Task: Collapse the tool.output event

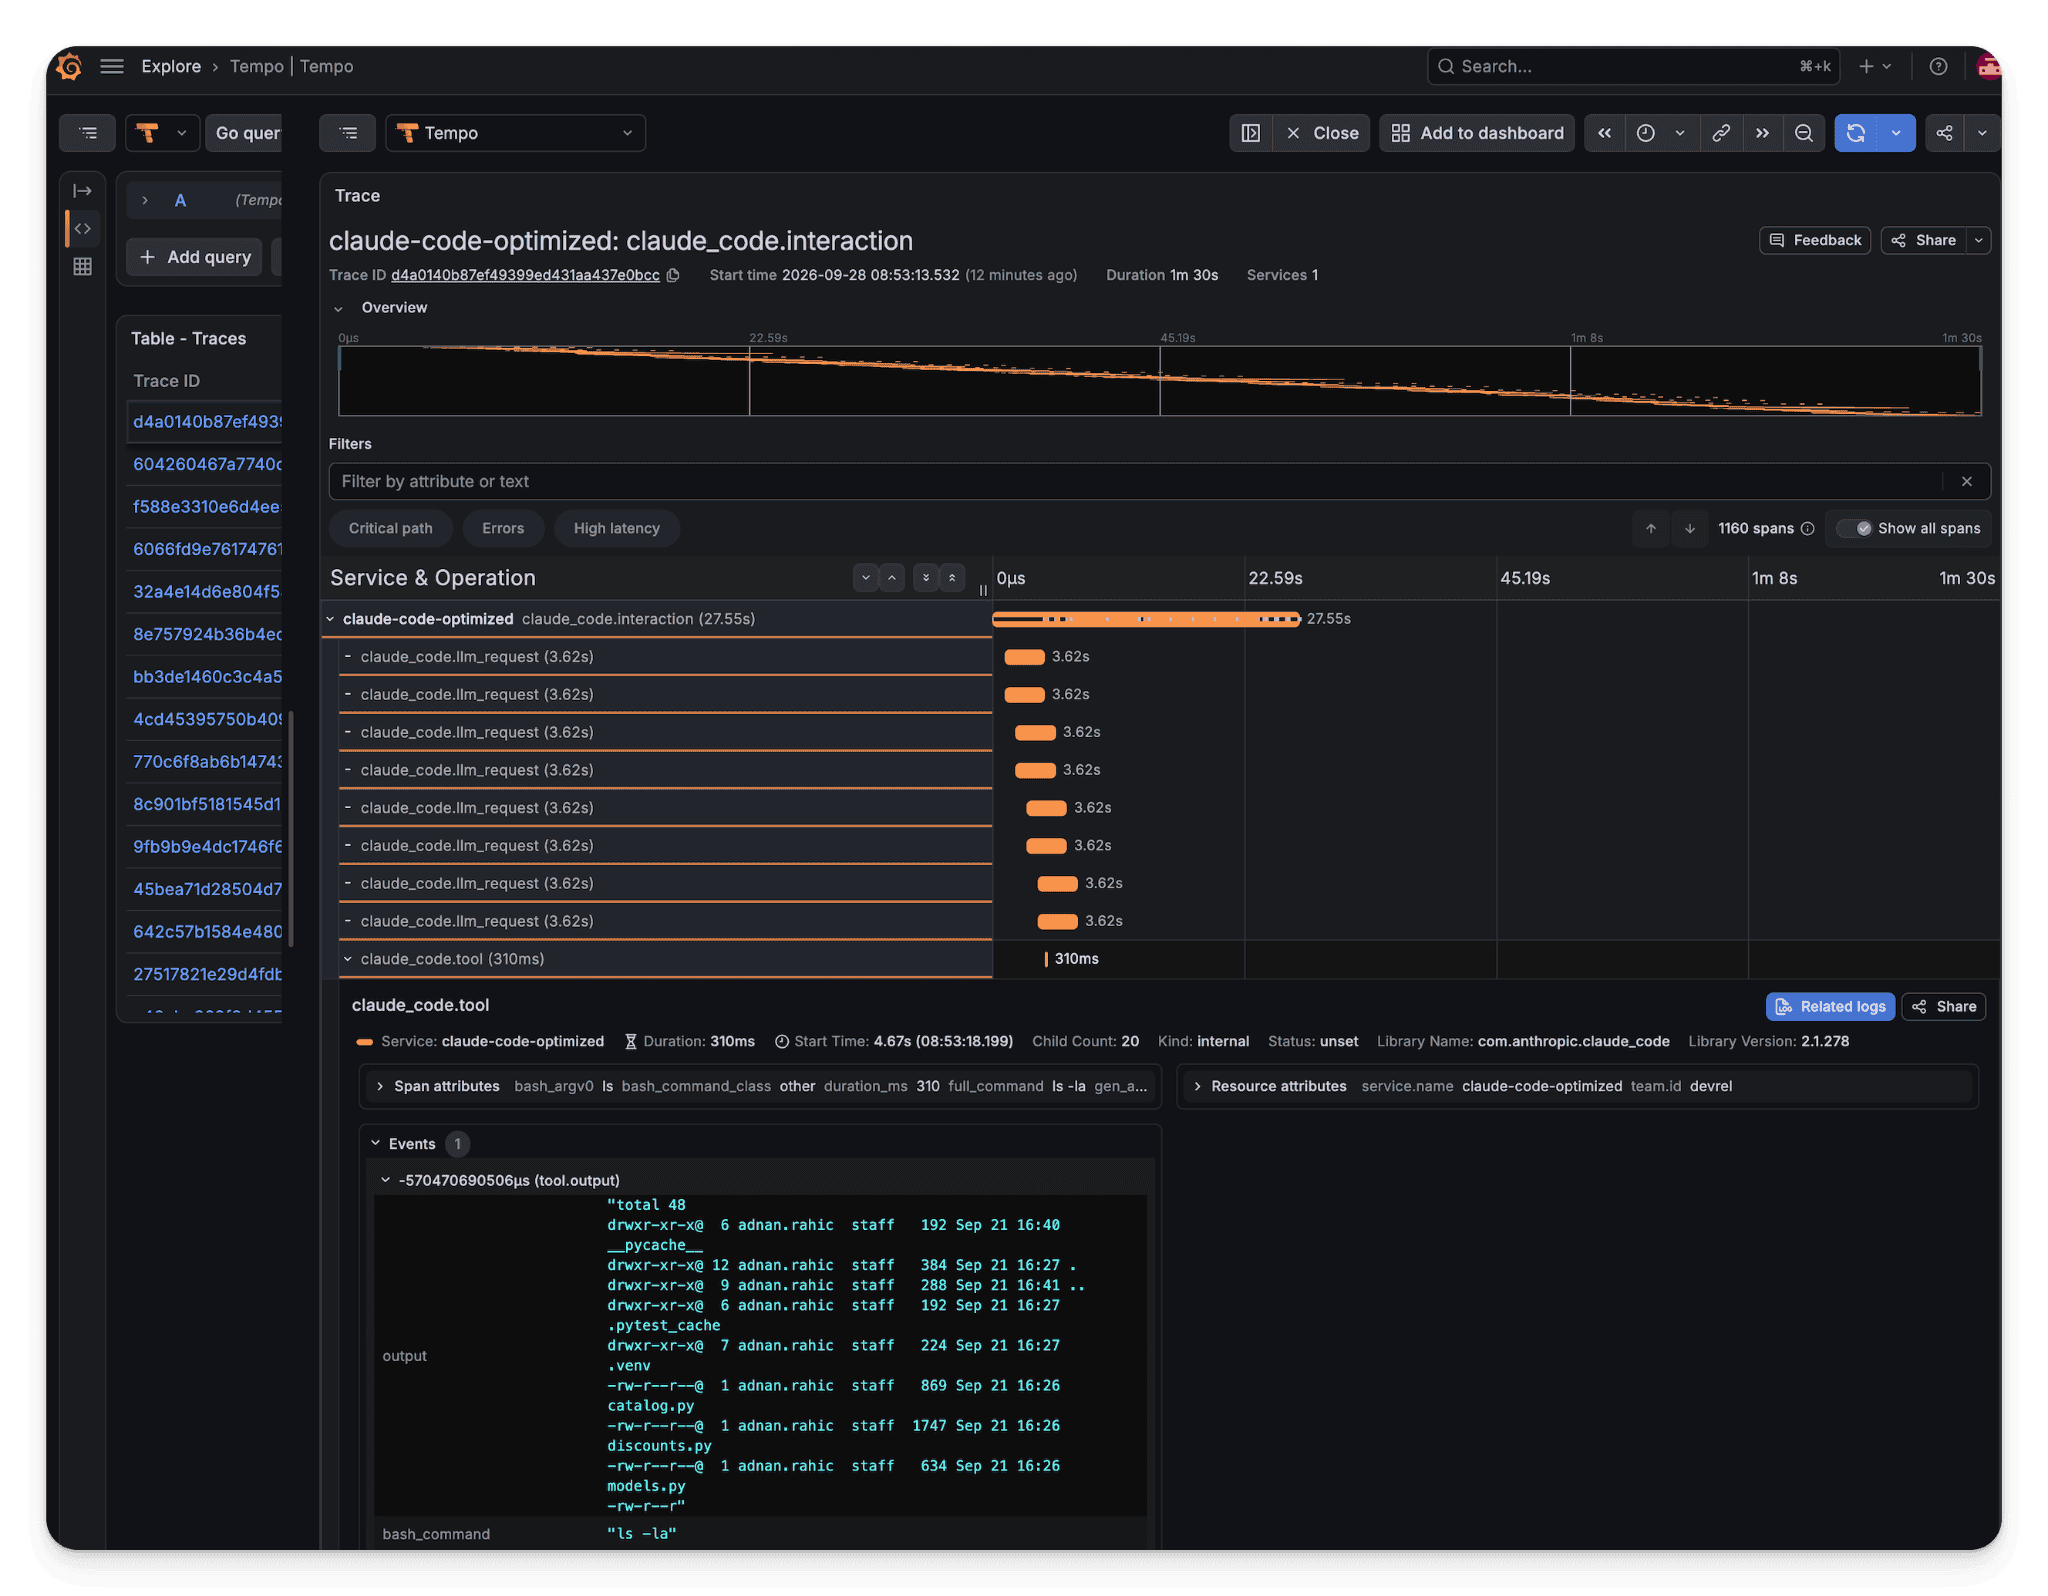Action: point(385,1180)
